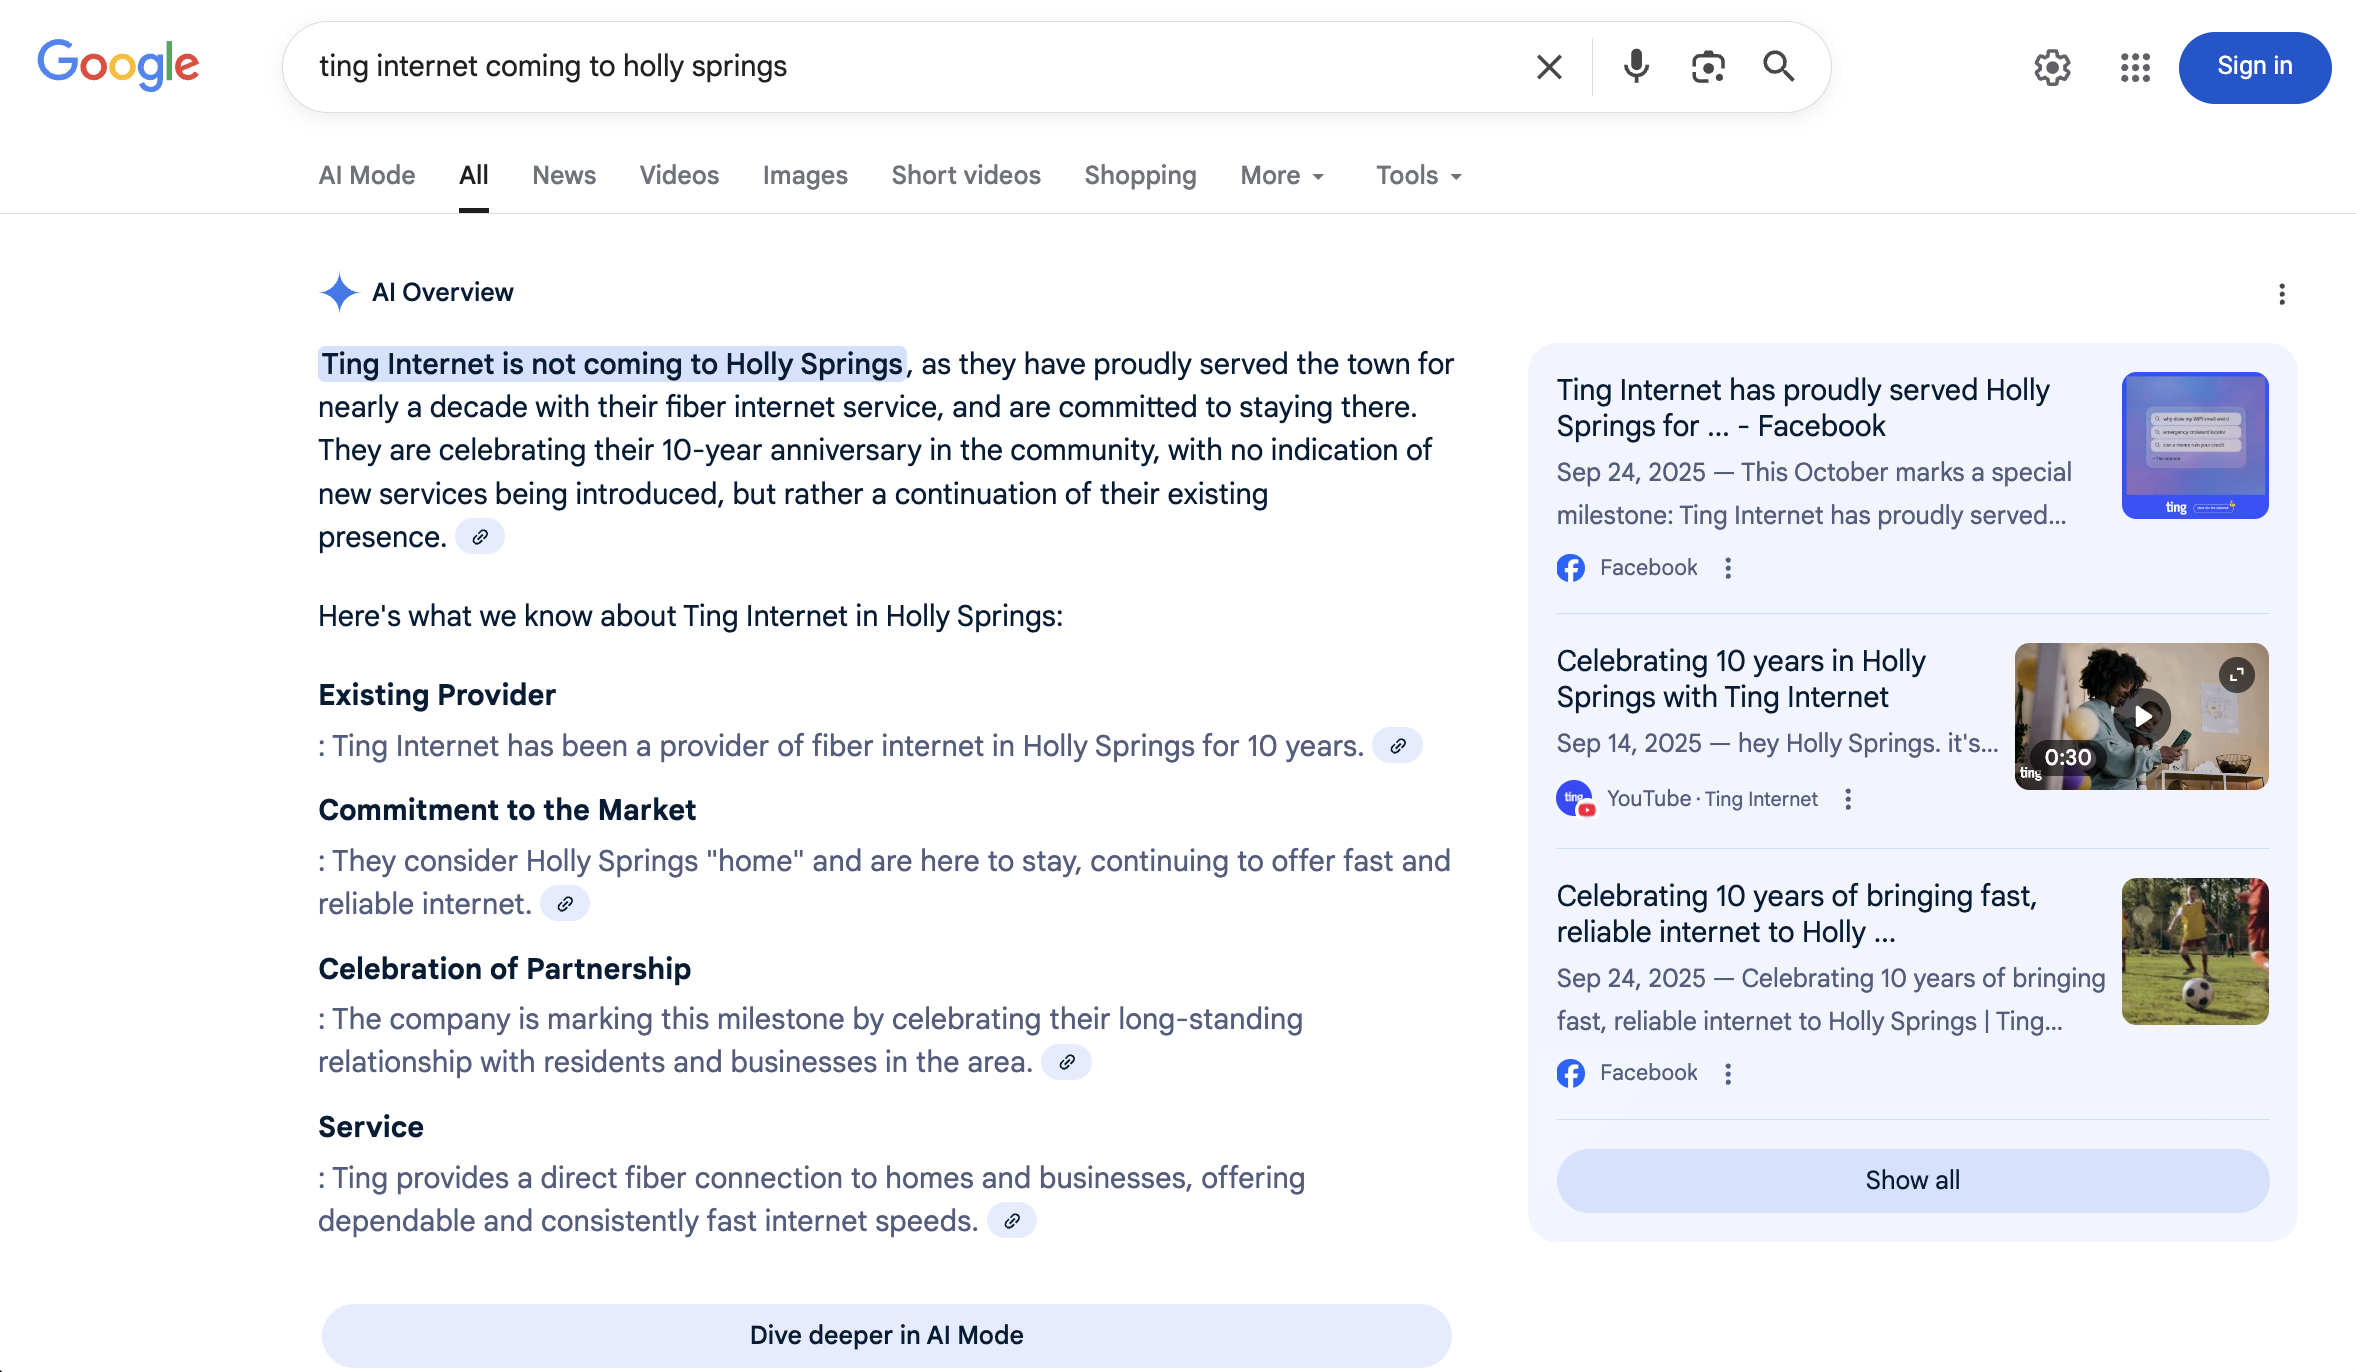The image size is (2356, 1372).
Task: Open the Google apps grid
Action: (x=2135, y=67)
